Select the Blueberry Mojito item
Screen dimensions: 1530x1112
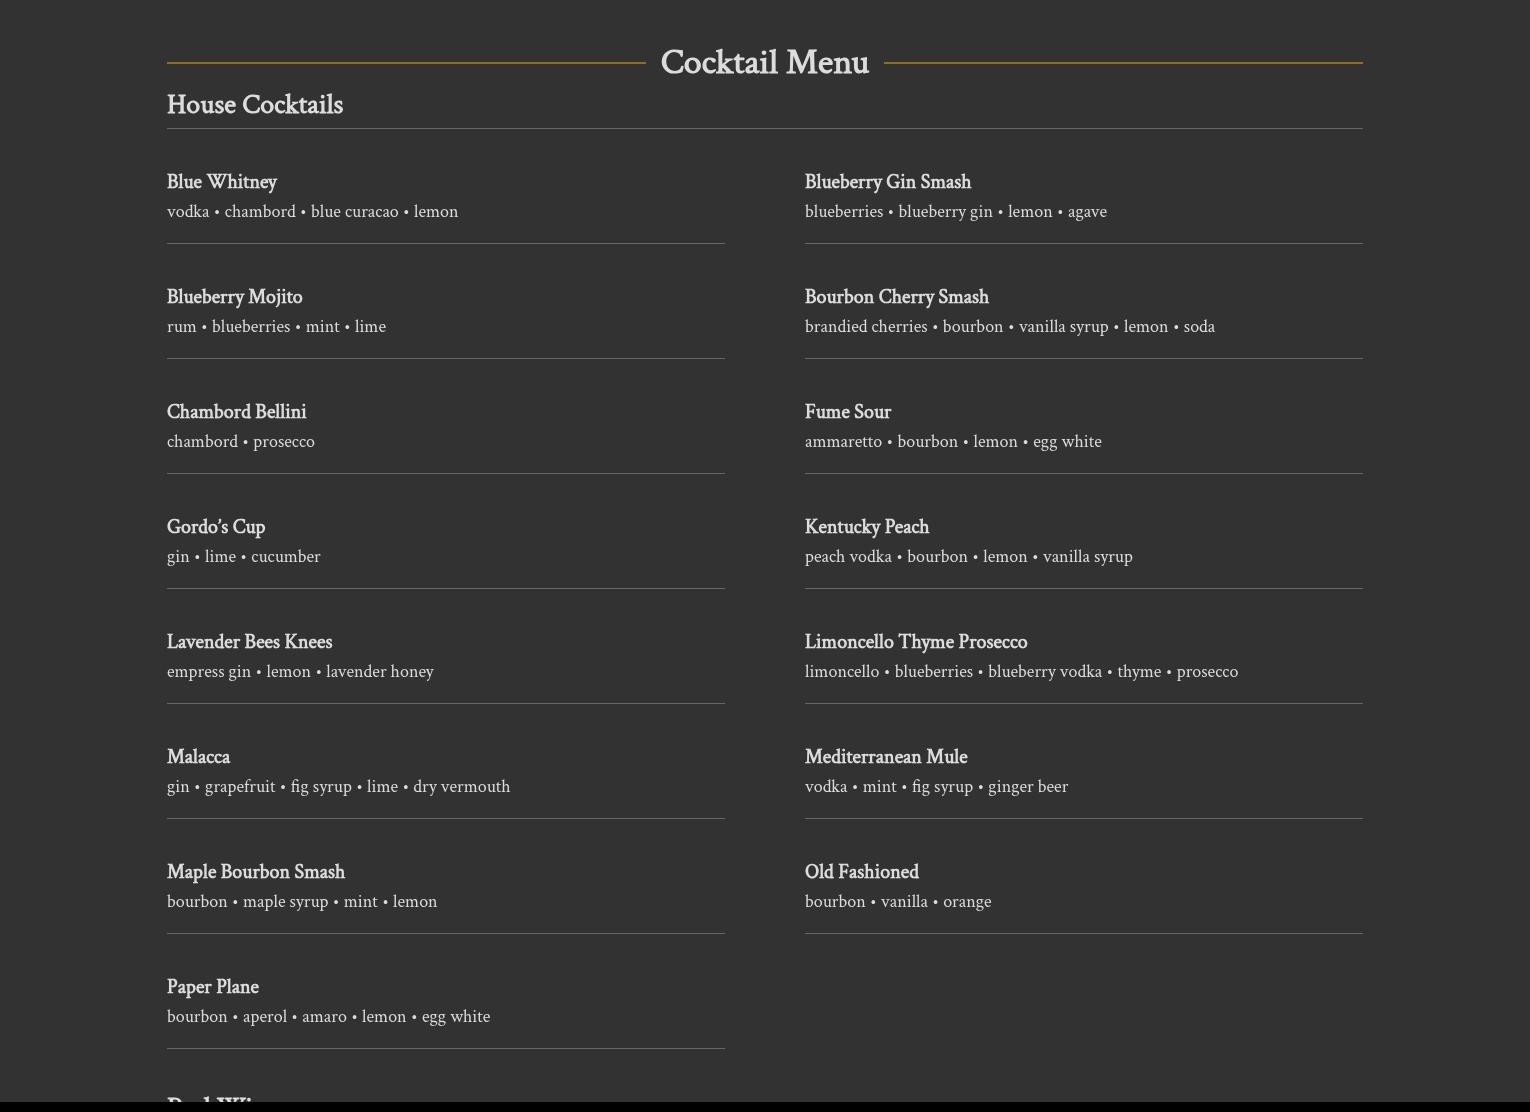235,297
